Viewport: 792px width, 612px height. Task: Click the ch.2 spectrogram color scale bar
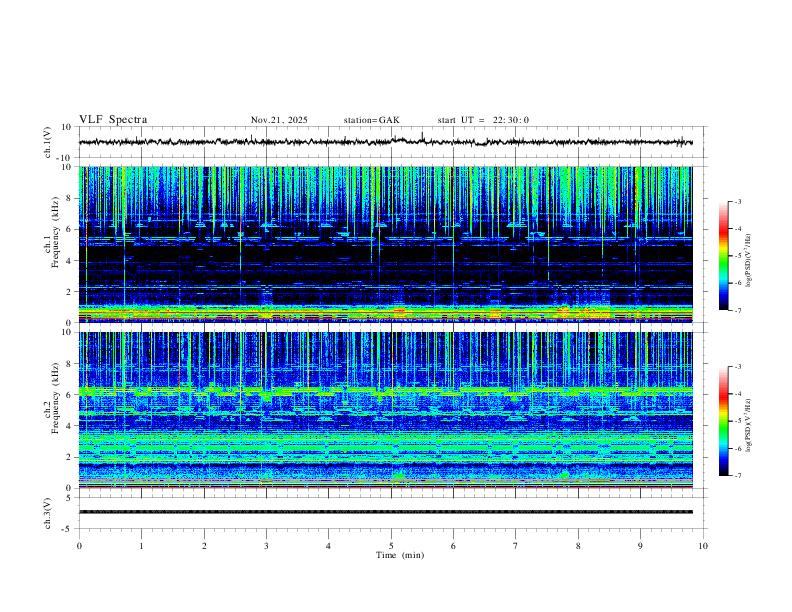tap(723, 421)
